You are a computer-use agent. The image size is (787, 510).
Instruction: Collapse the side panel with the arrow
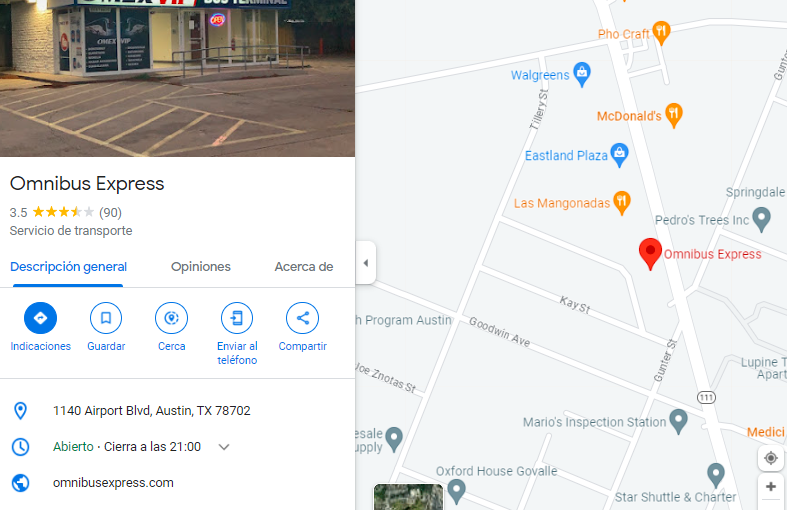(x=366, y=263)
